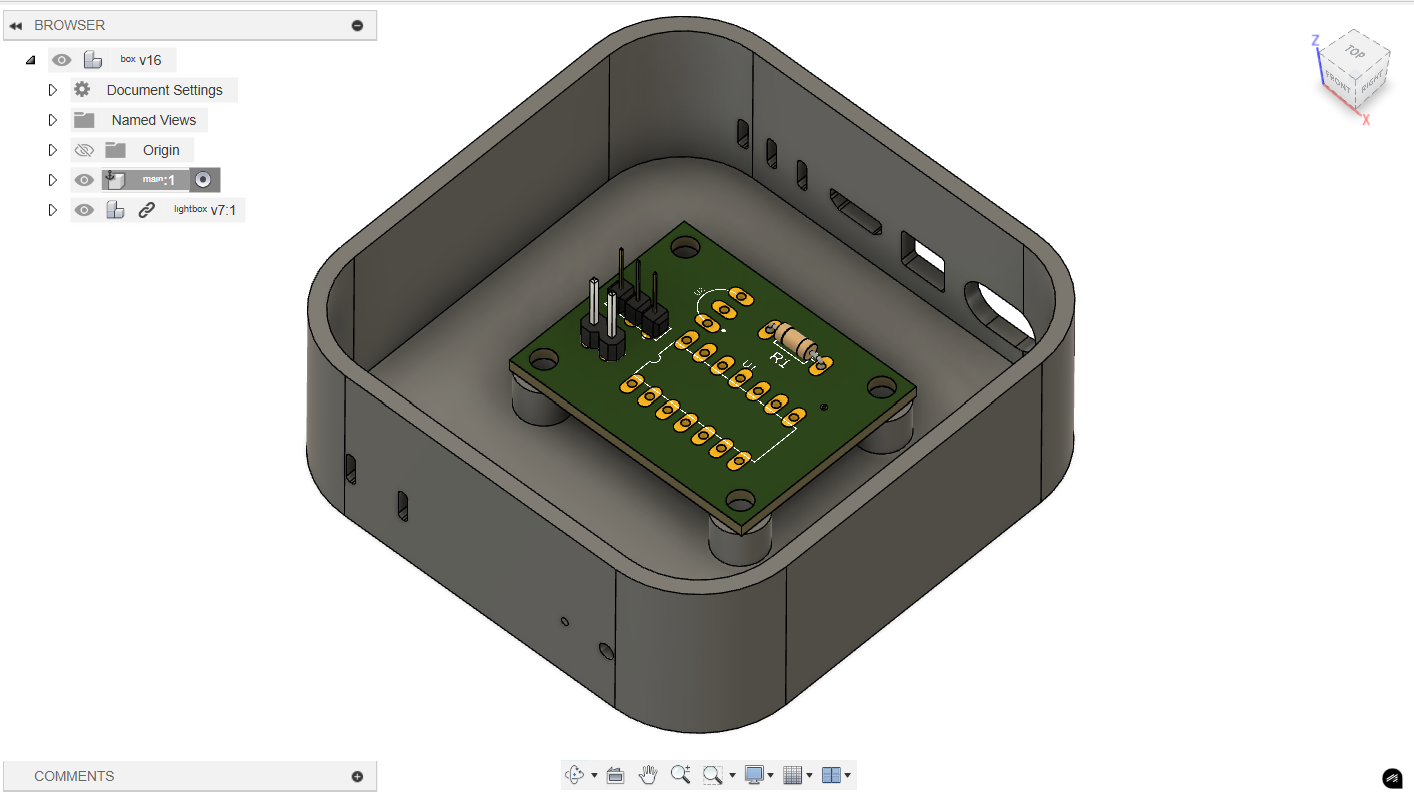Choose the Zoom Window (Fit) tool

713,775
